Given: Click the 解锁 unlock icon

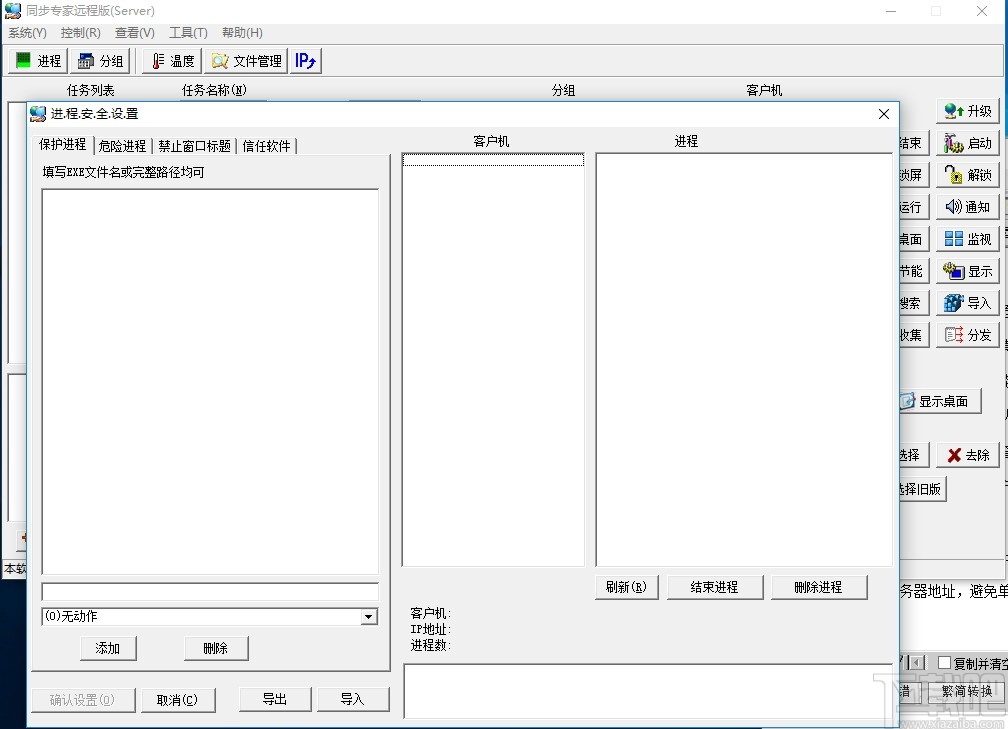Looking at the screenshot, I should tap(966, 174).
